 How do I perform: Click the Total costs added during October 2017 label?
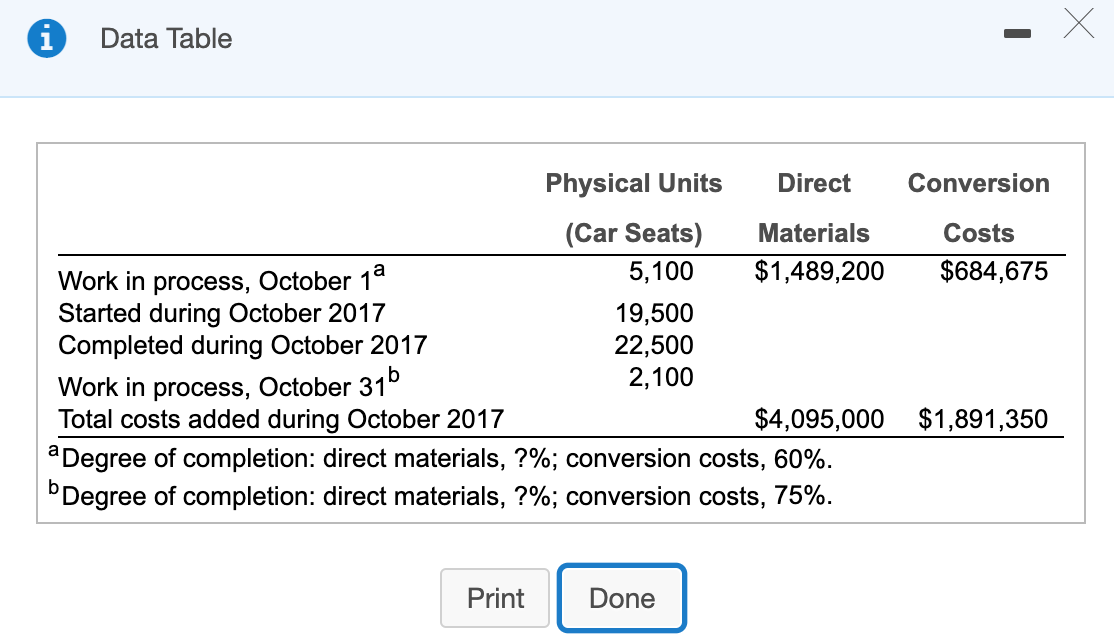(280, 419)
